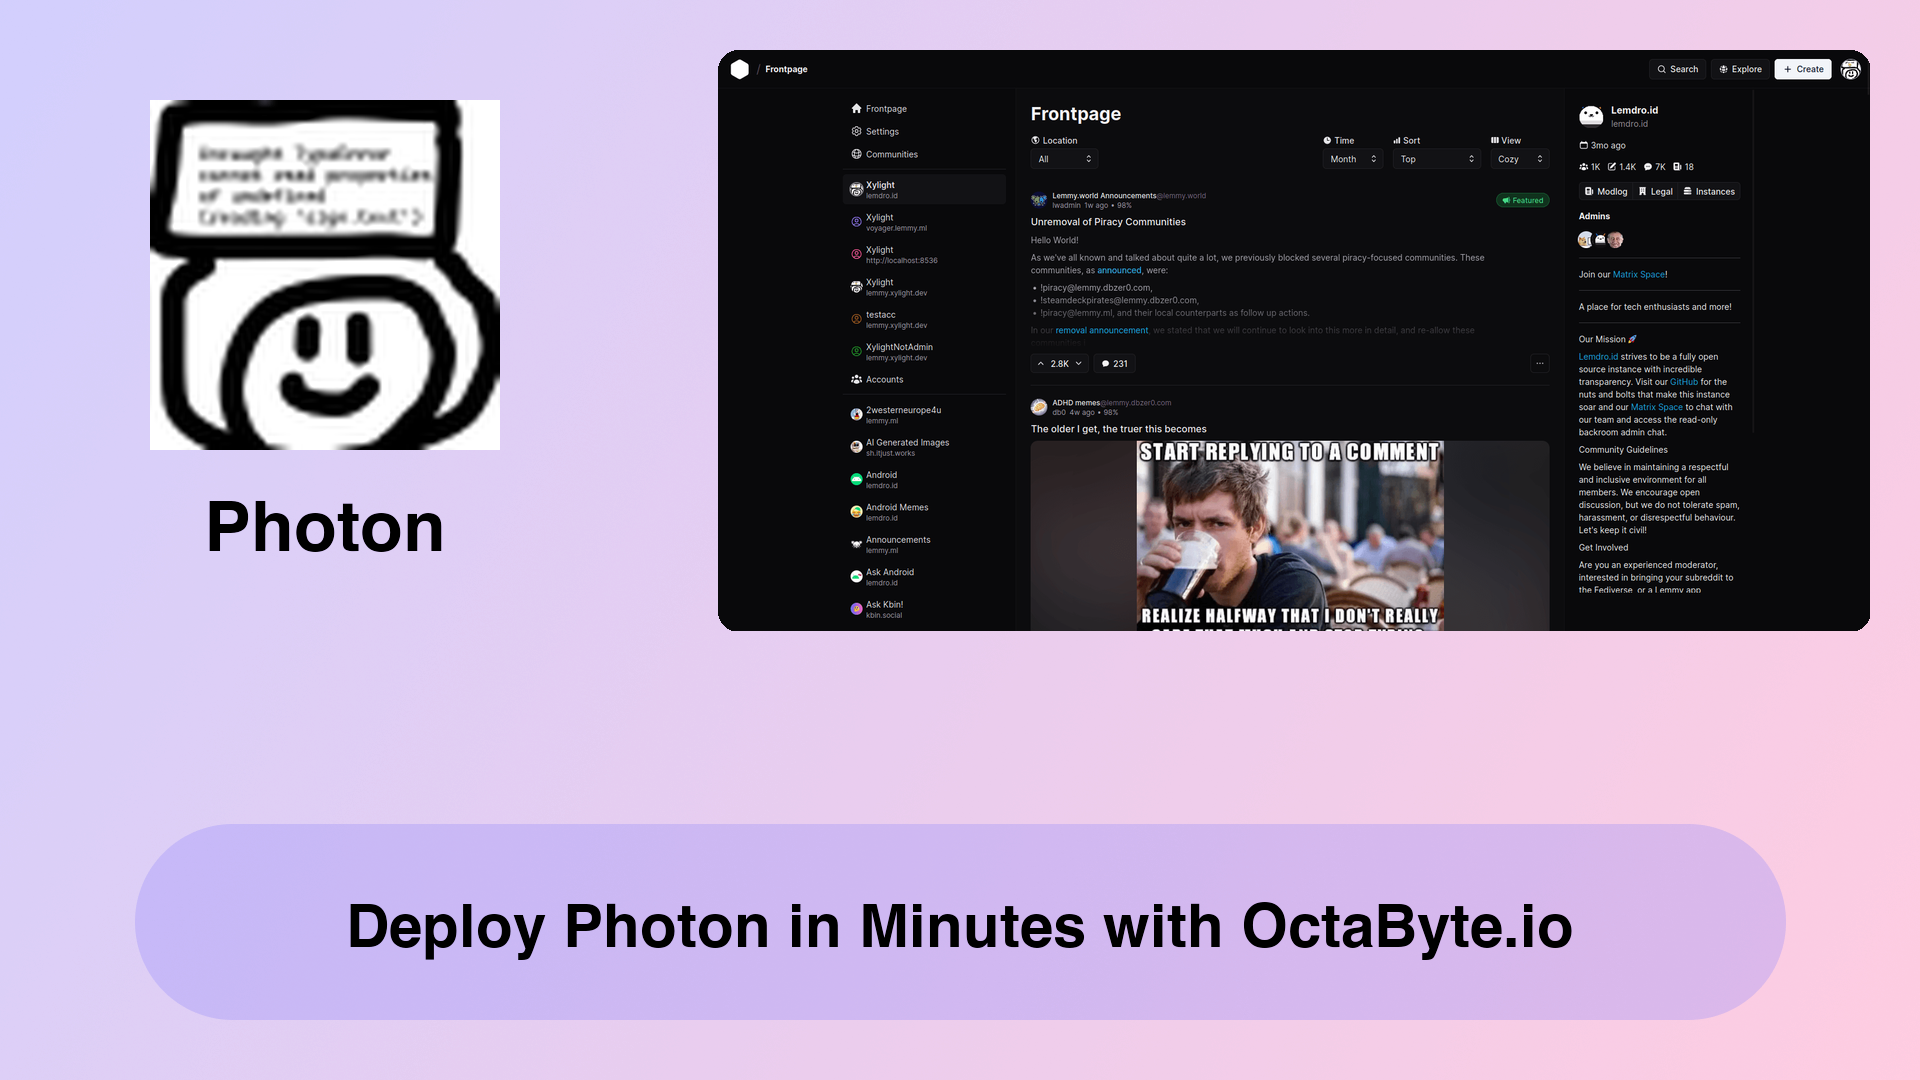Toggle Legal option in instance panel
The height and width of the screenshot is (1080, 1920).
click(x=1655, y=191)
